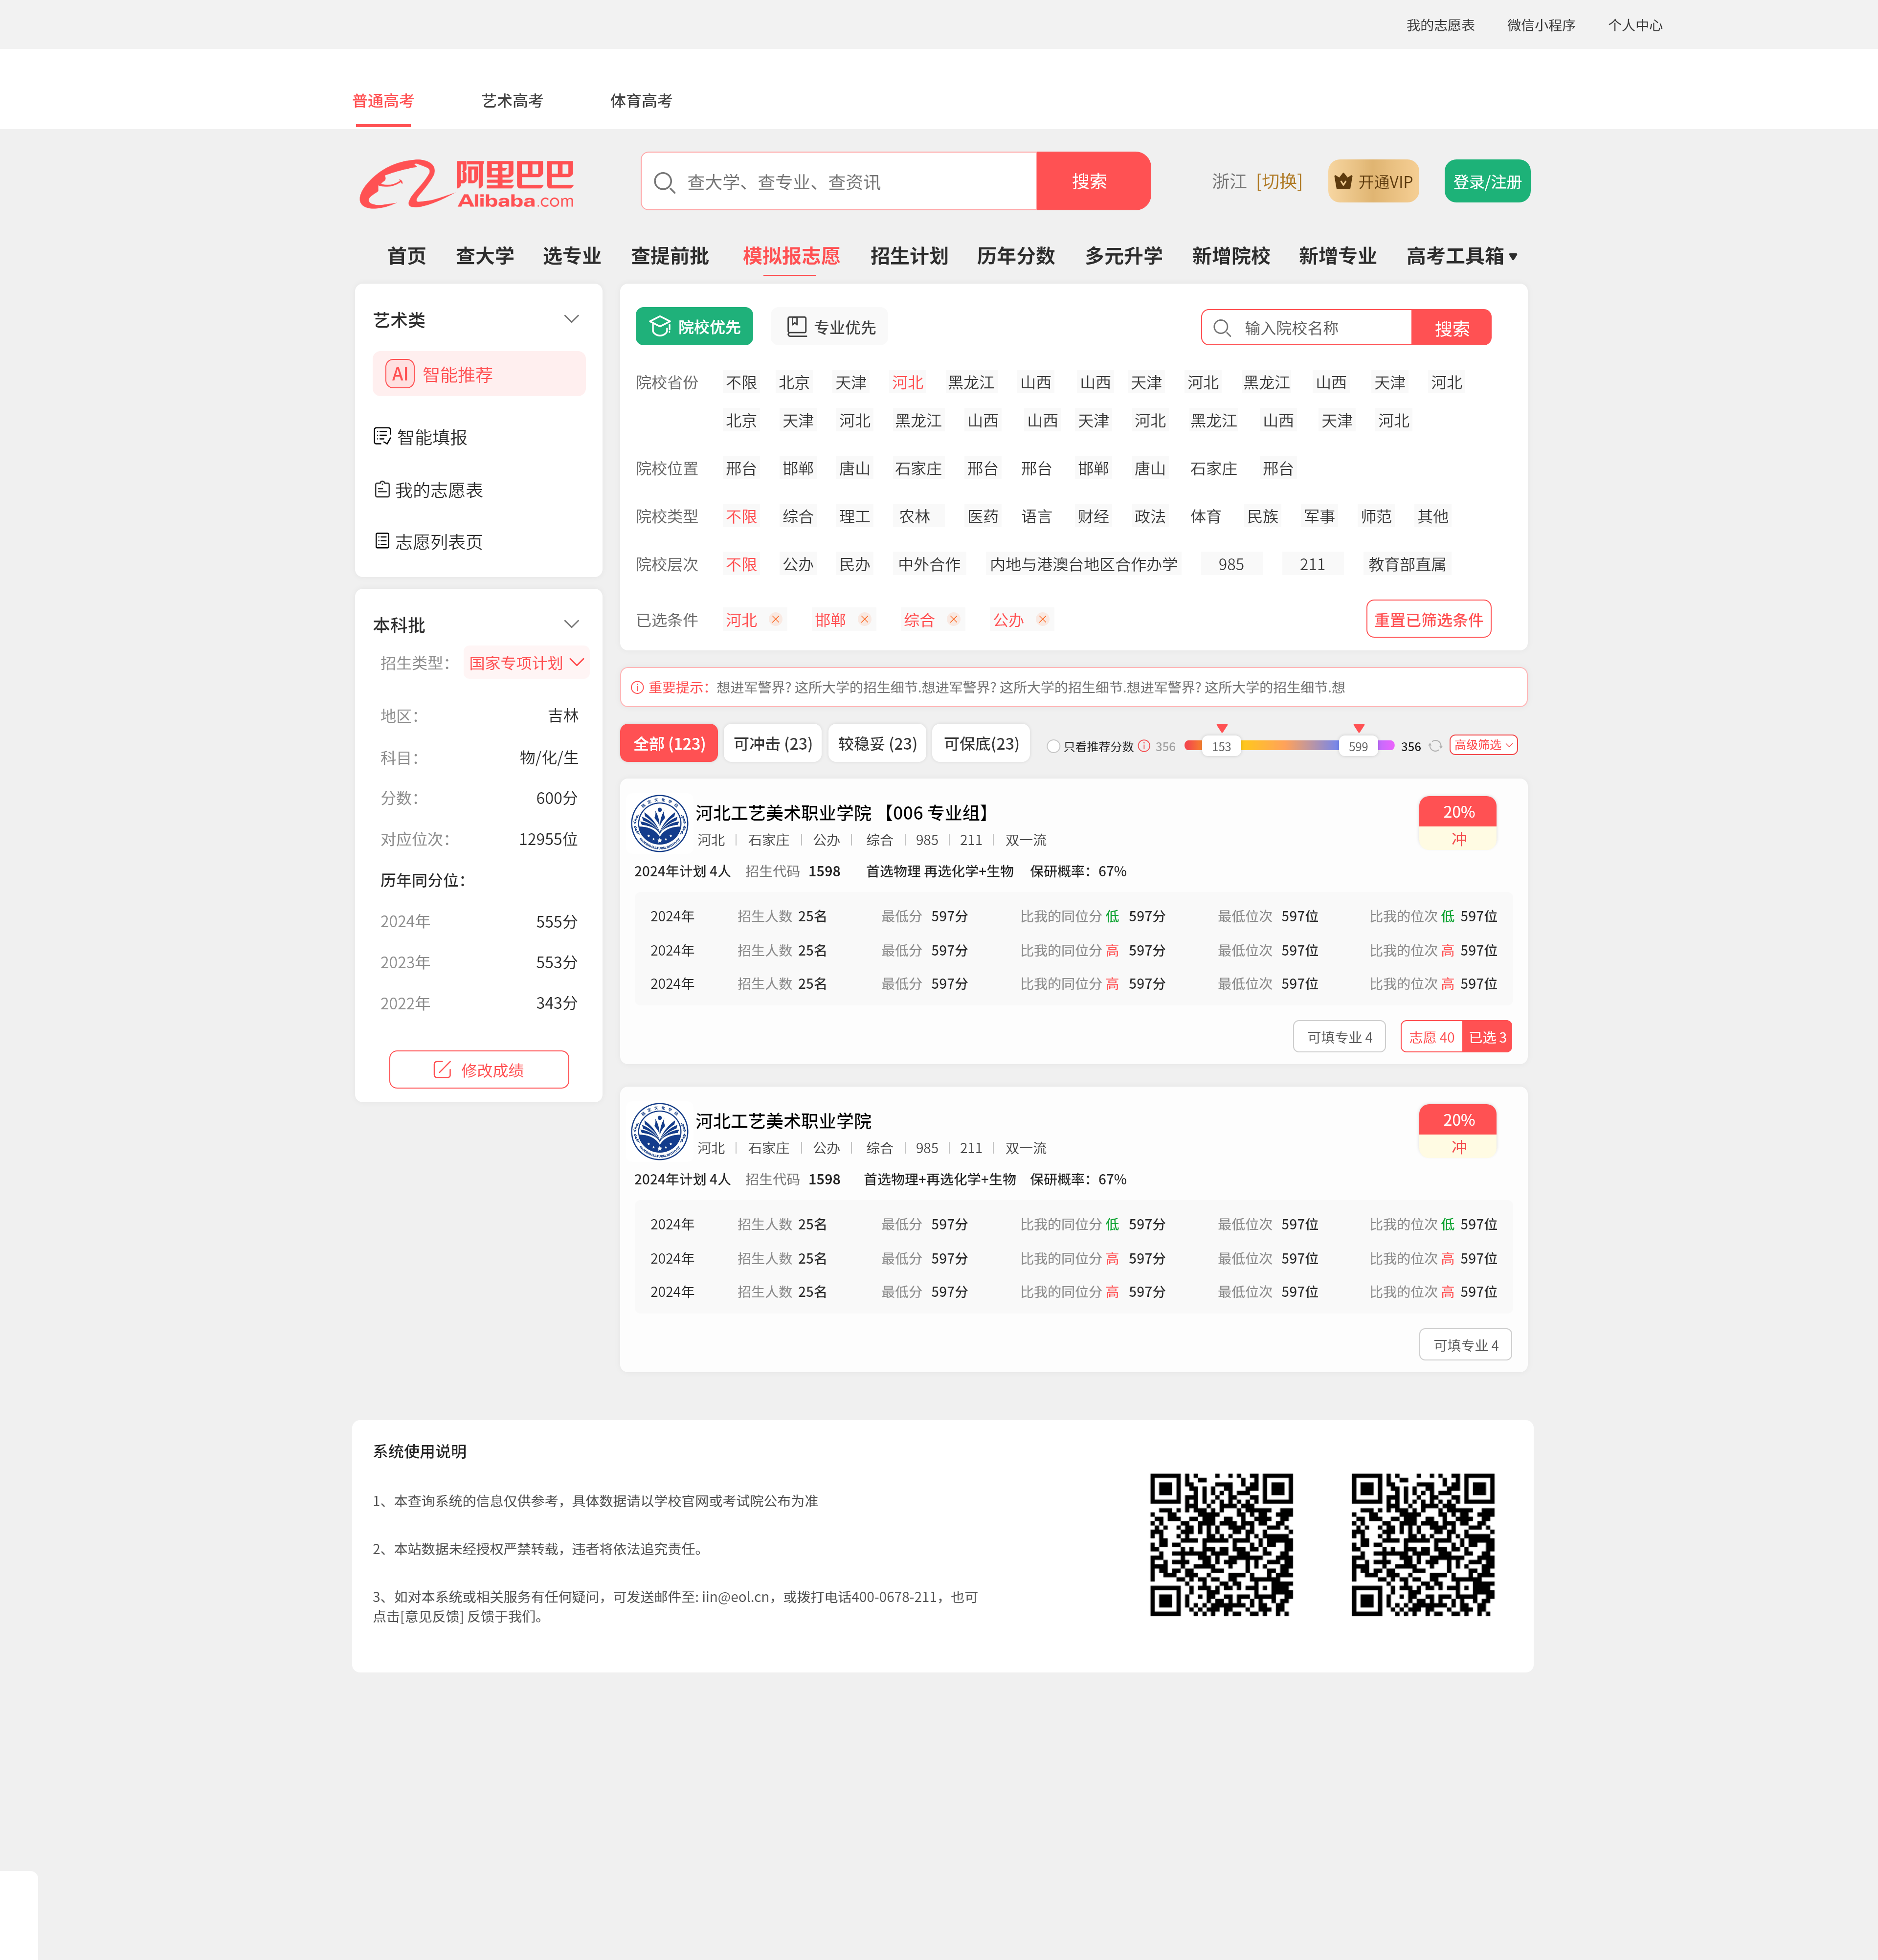The height and width of the screenshot is (1960, 1878).
Task: Remove the 公办 selected condition
Action: (x=1042, y=619)
